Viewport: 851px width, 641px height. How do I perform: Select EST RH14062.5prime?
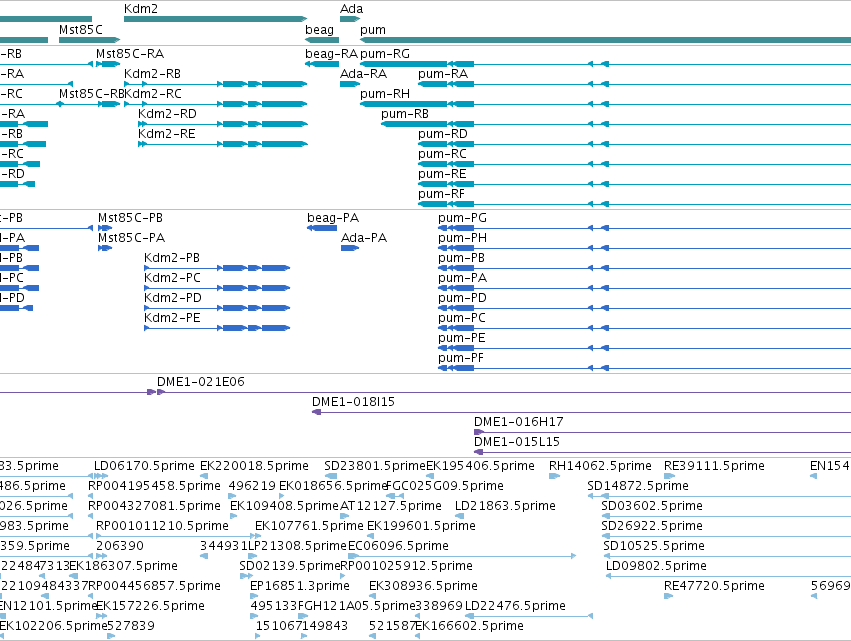pyautogui.click(x=600, y=466)
